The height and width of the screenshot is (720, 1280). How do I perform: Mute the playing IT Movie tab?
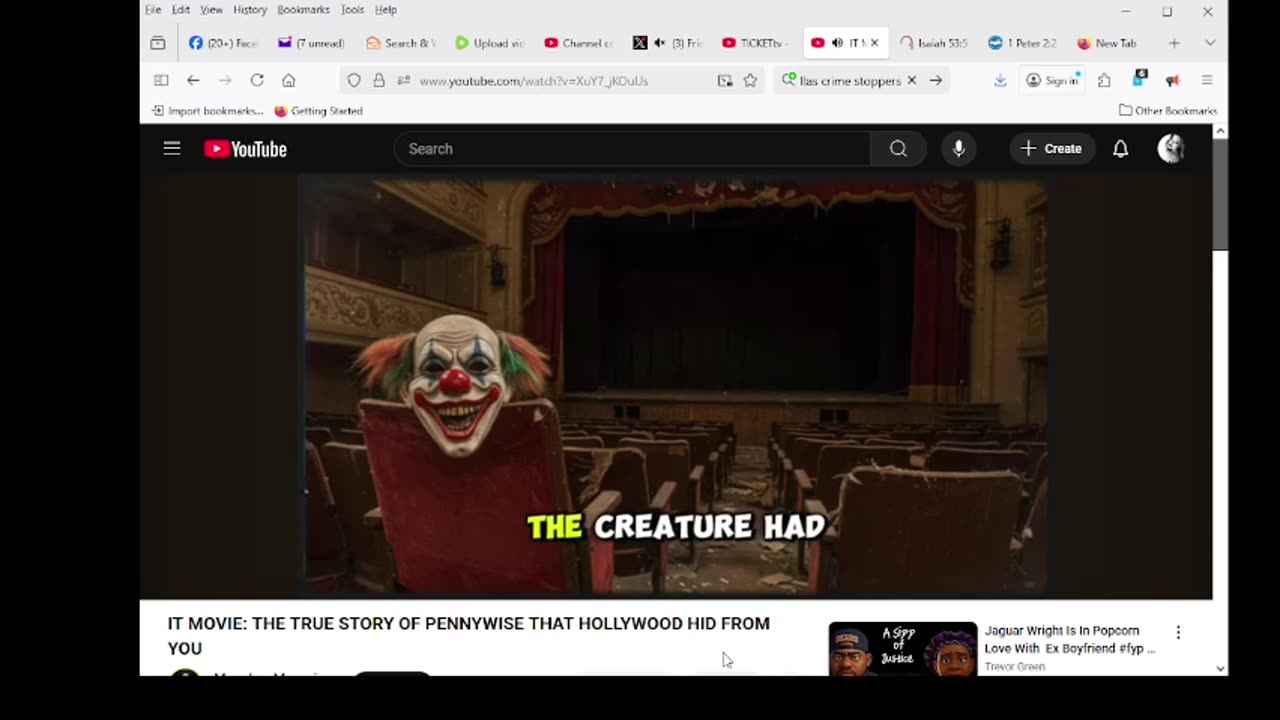[837, 43]
